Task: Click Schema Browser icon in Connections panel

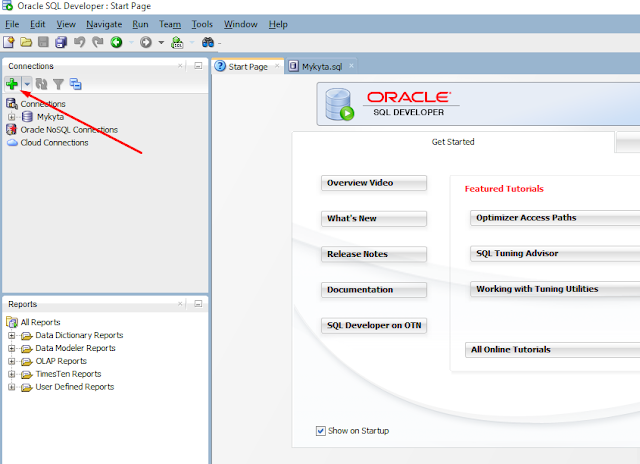Action: (76, 84)
